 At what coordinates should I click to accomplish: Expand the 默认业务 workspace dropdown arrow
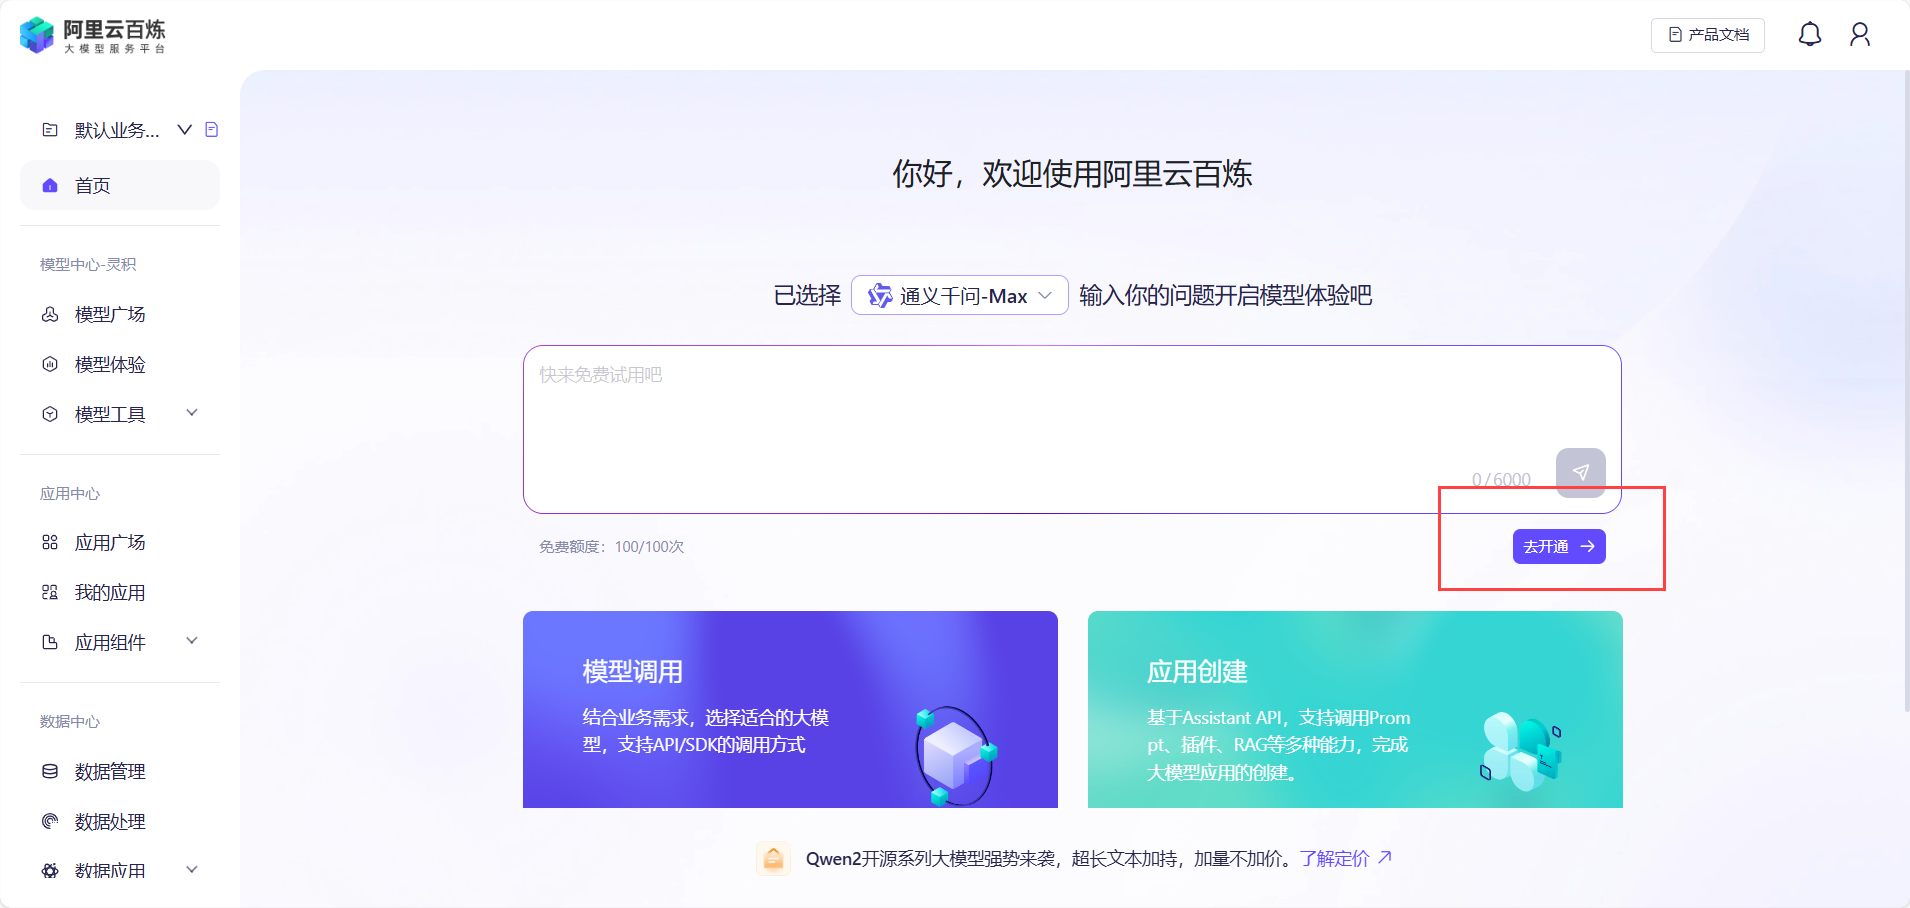pos(184,129)
